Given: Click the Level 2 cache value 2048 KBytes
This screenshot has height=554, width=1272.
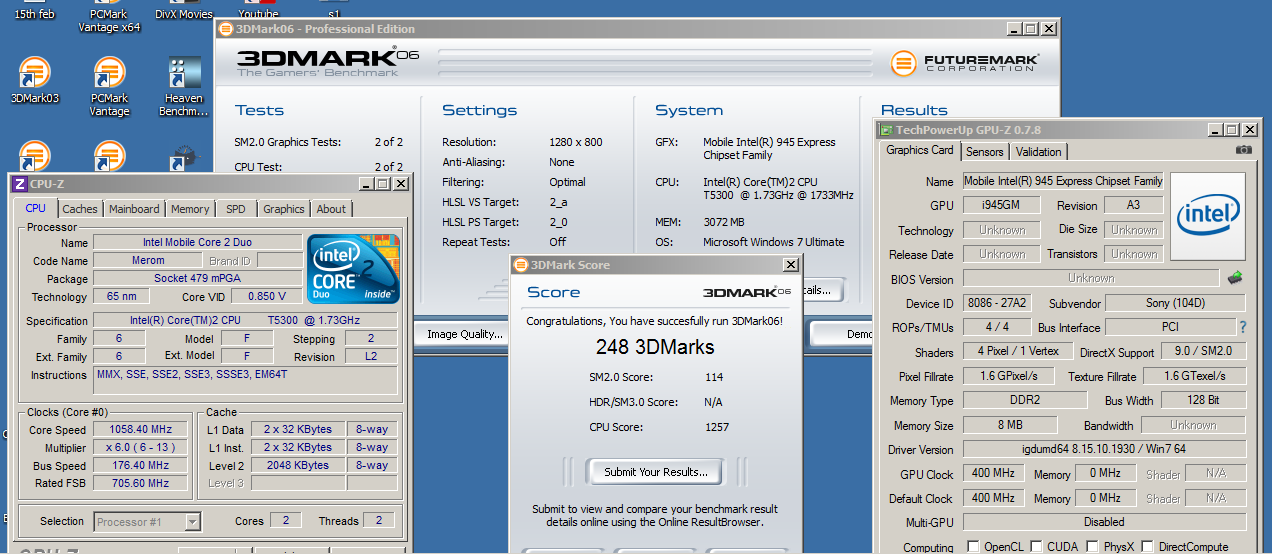Looking at the screenshot, I should [298, 465].
